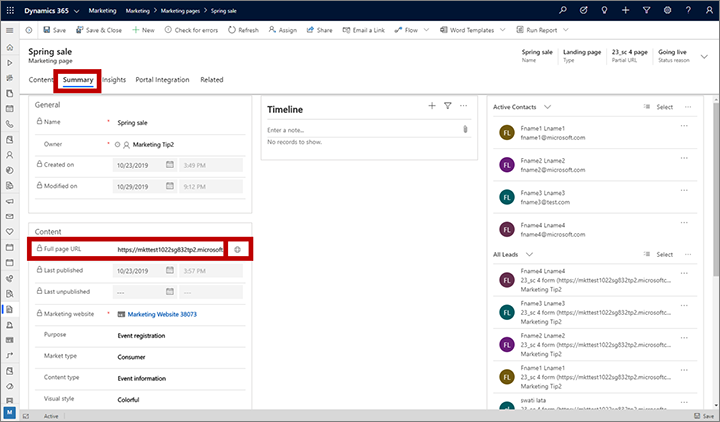The height and width of the screenshot is (422, 720).
Task: Click the Full page URL field
Action: pos(170,249)
